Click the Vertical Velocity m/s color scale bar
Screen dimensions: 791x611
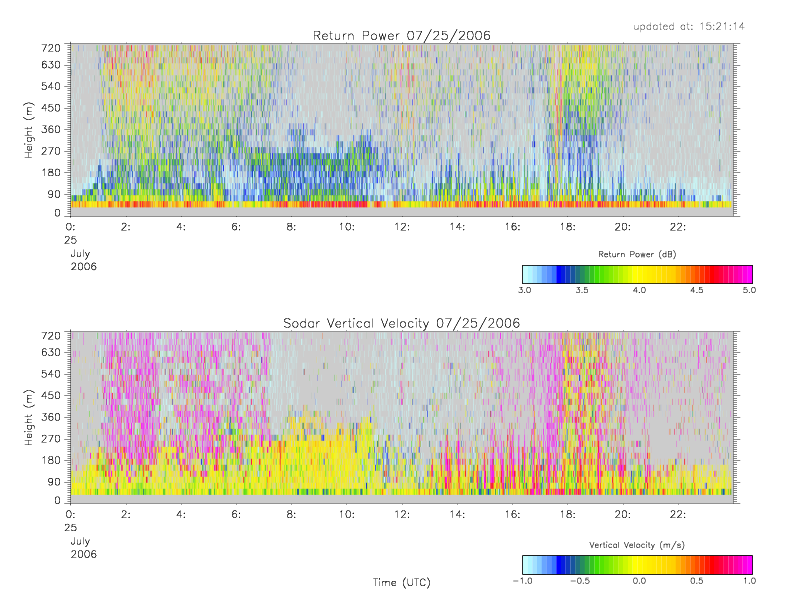click(x=637, y=565)
